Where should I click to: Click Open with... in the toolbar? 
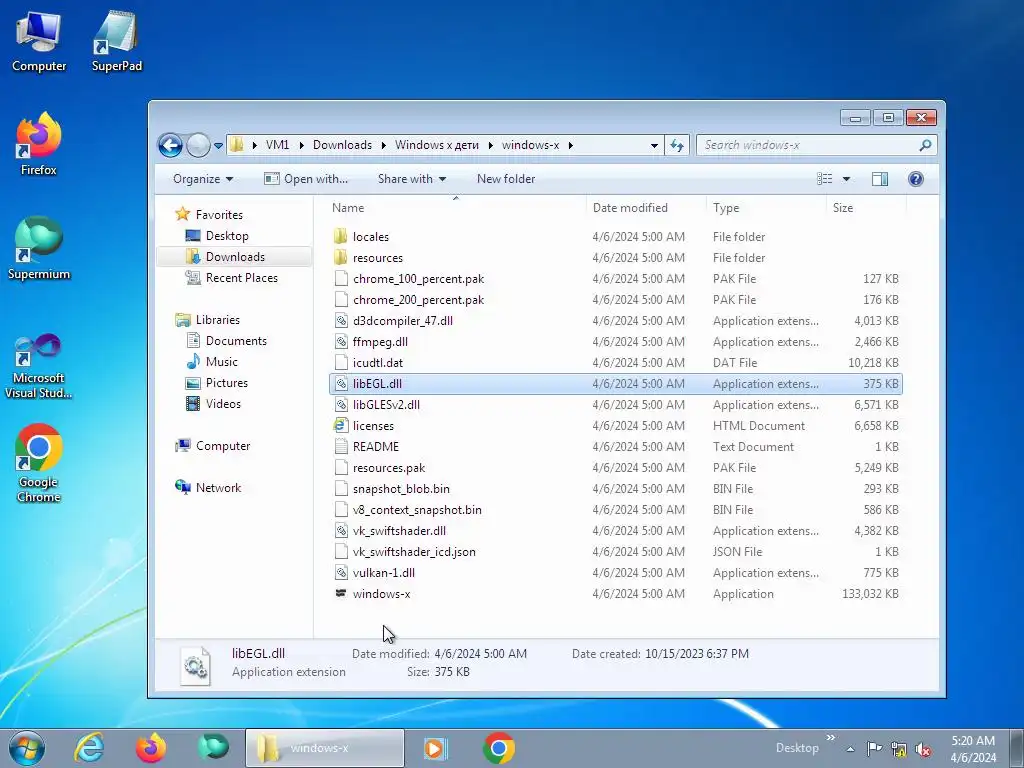(306, 179)
